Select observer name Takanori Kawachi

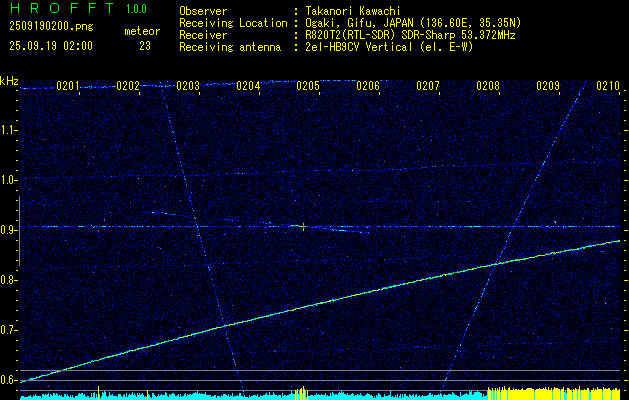coord(353,11)
